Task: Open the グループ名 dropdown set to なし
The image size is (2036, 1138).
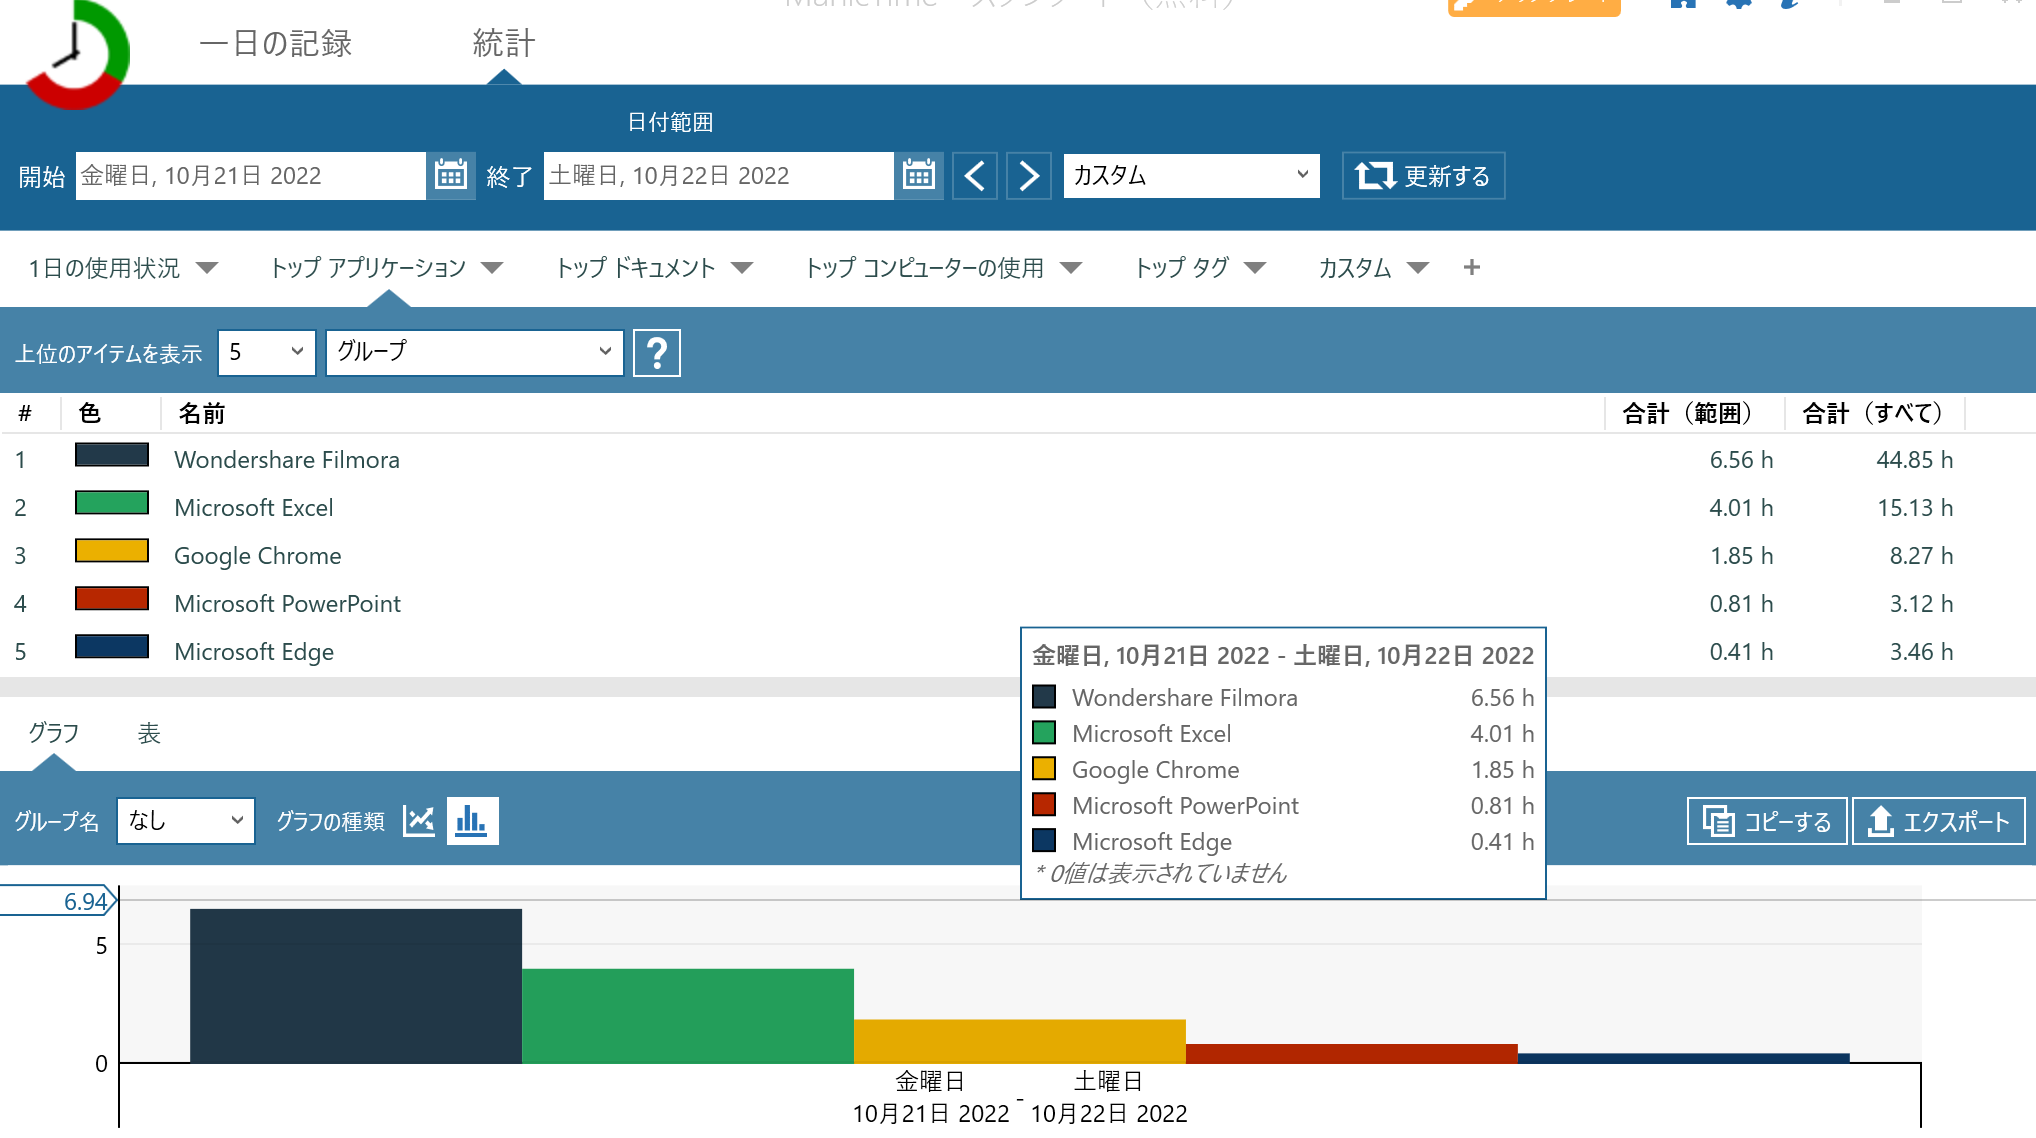Action: coord(186,821)
